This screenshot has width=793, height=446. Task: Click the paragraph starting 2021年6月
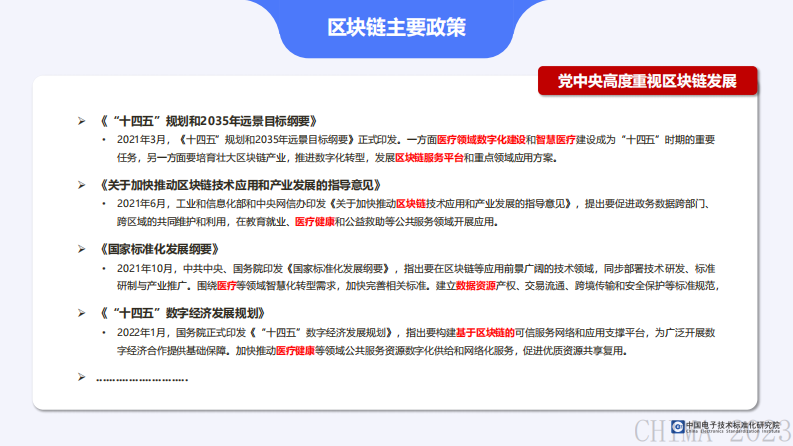pyautogui.click(x=416, y=213)
